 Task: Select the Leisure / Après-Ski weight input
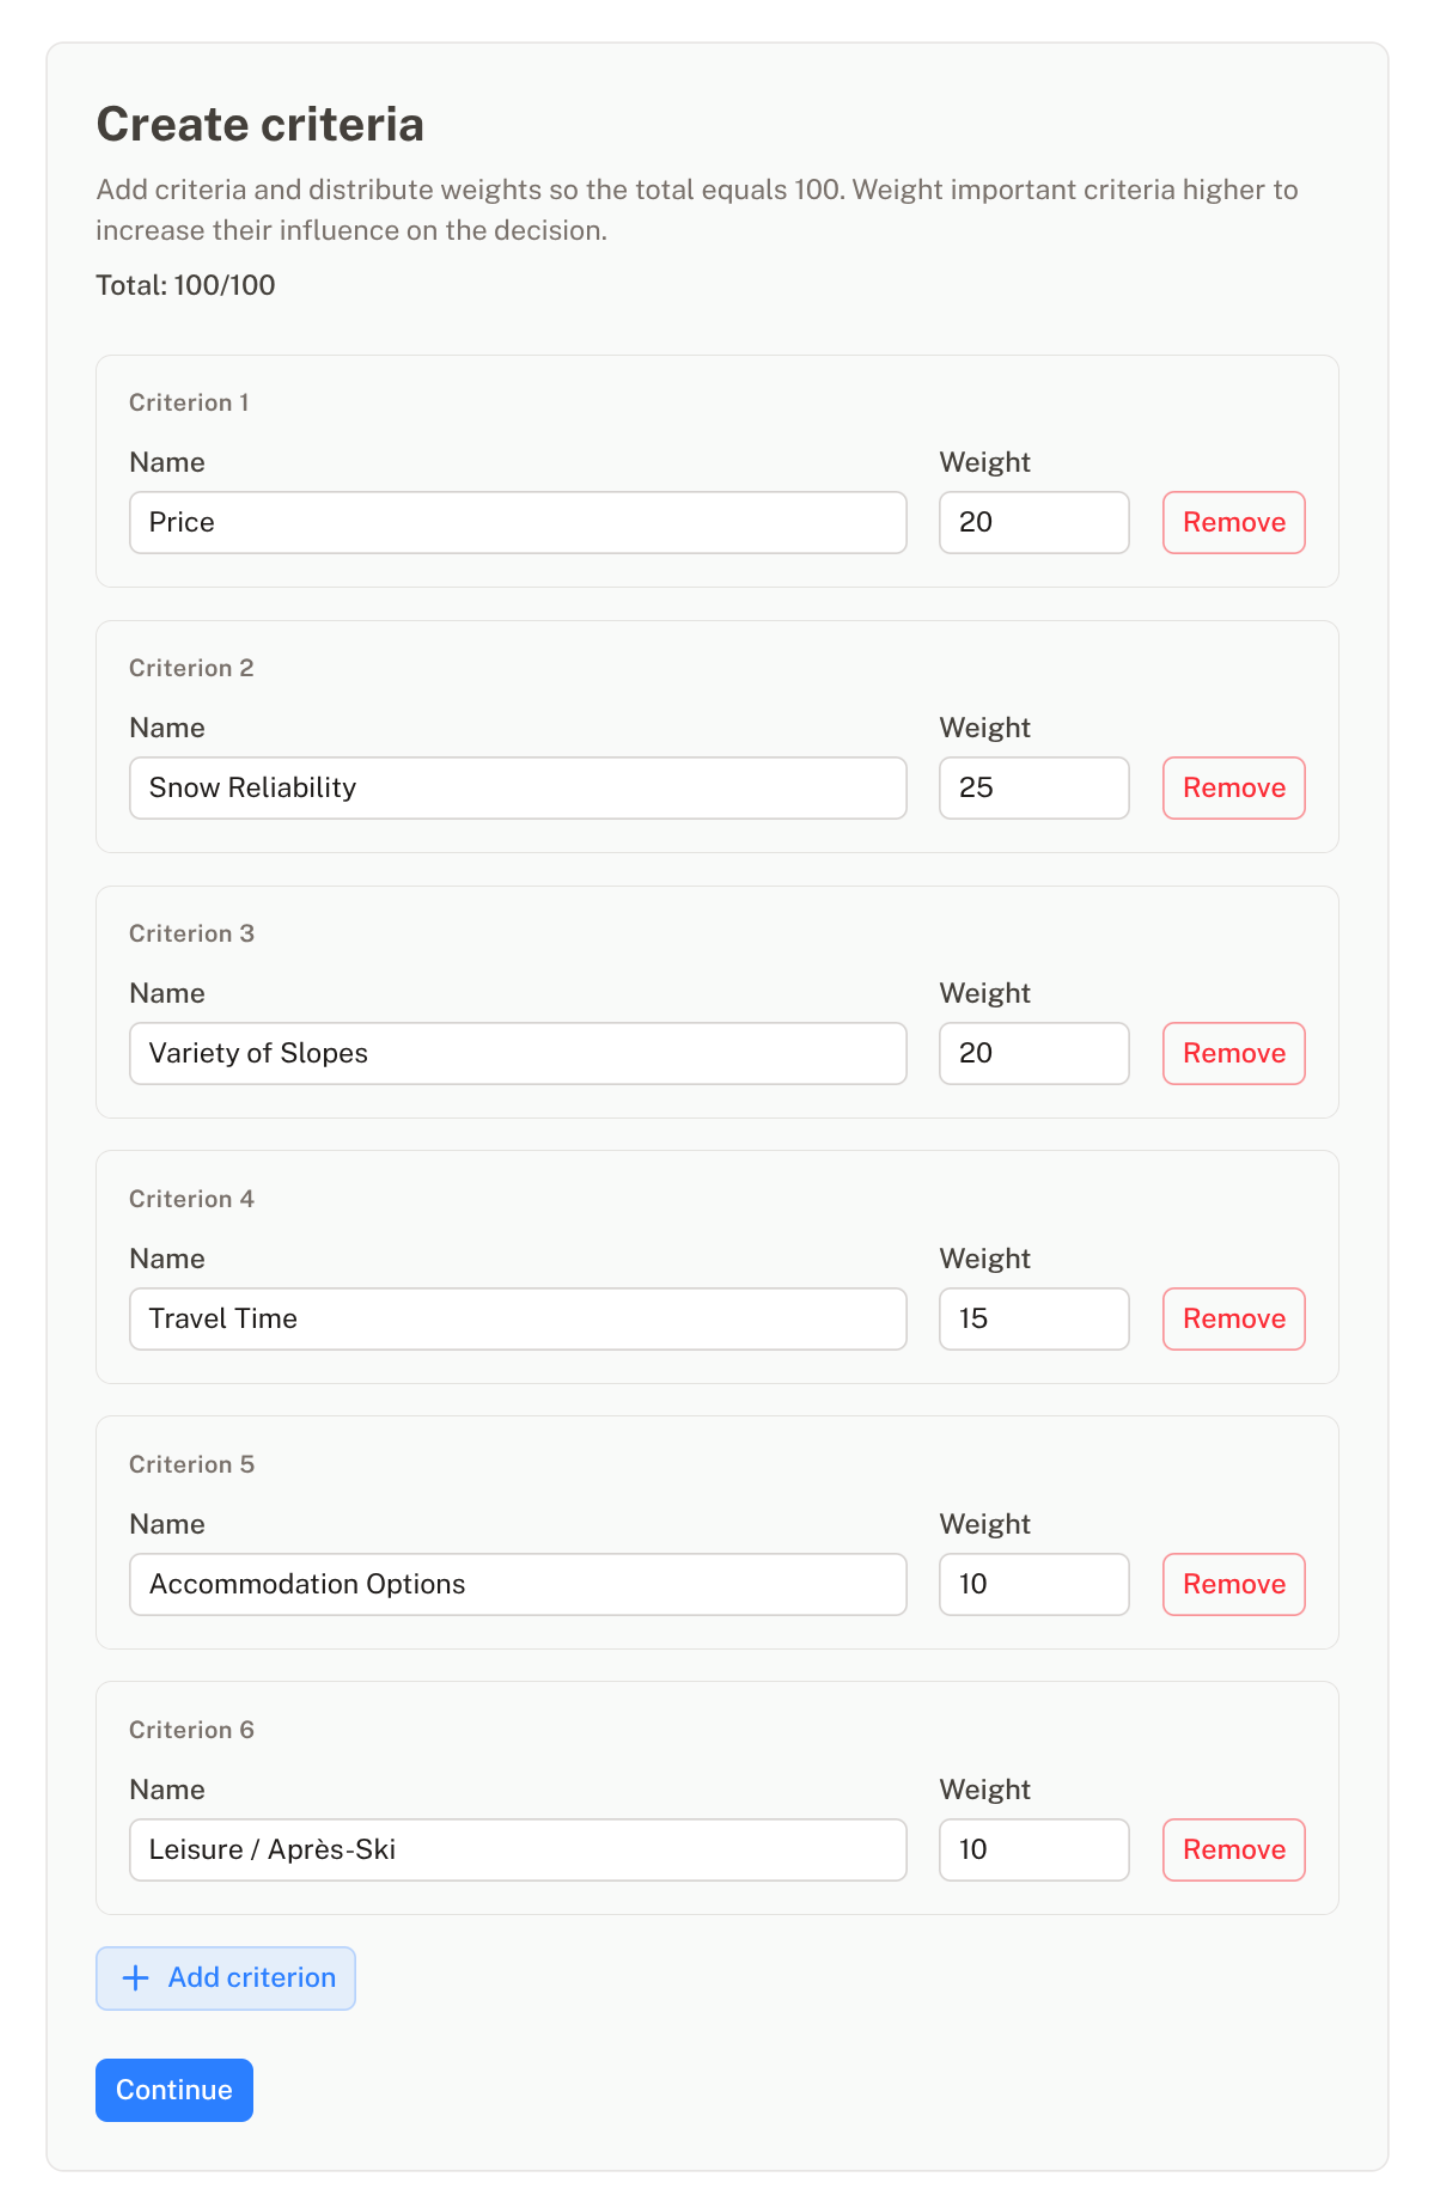click(1033, 1849)
